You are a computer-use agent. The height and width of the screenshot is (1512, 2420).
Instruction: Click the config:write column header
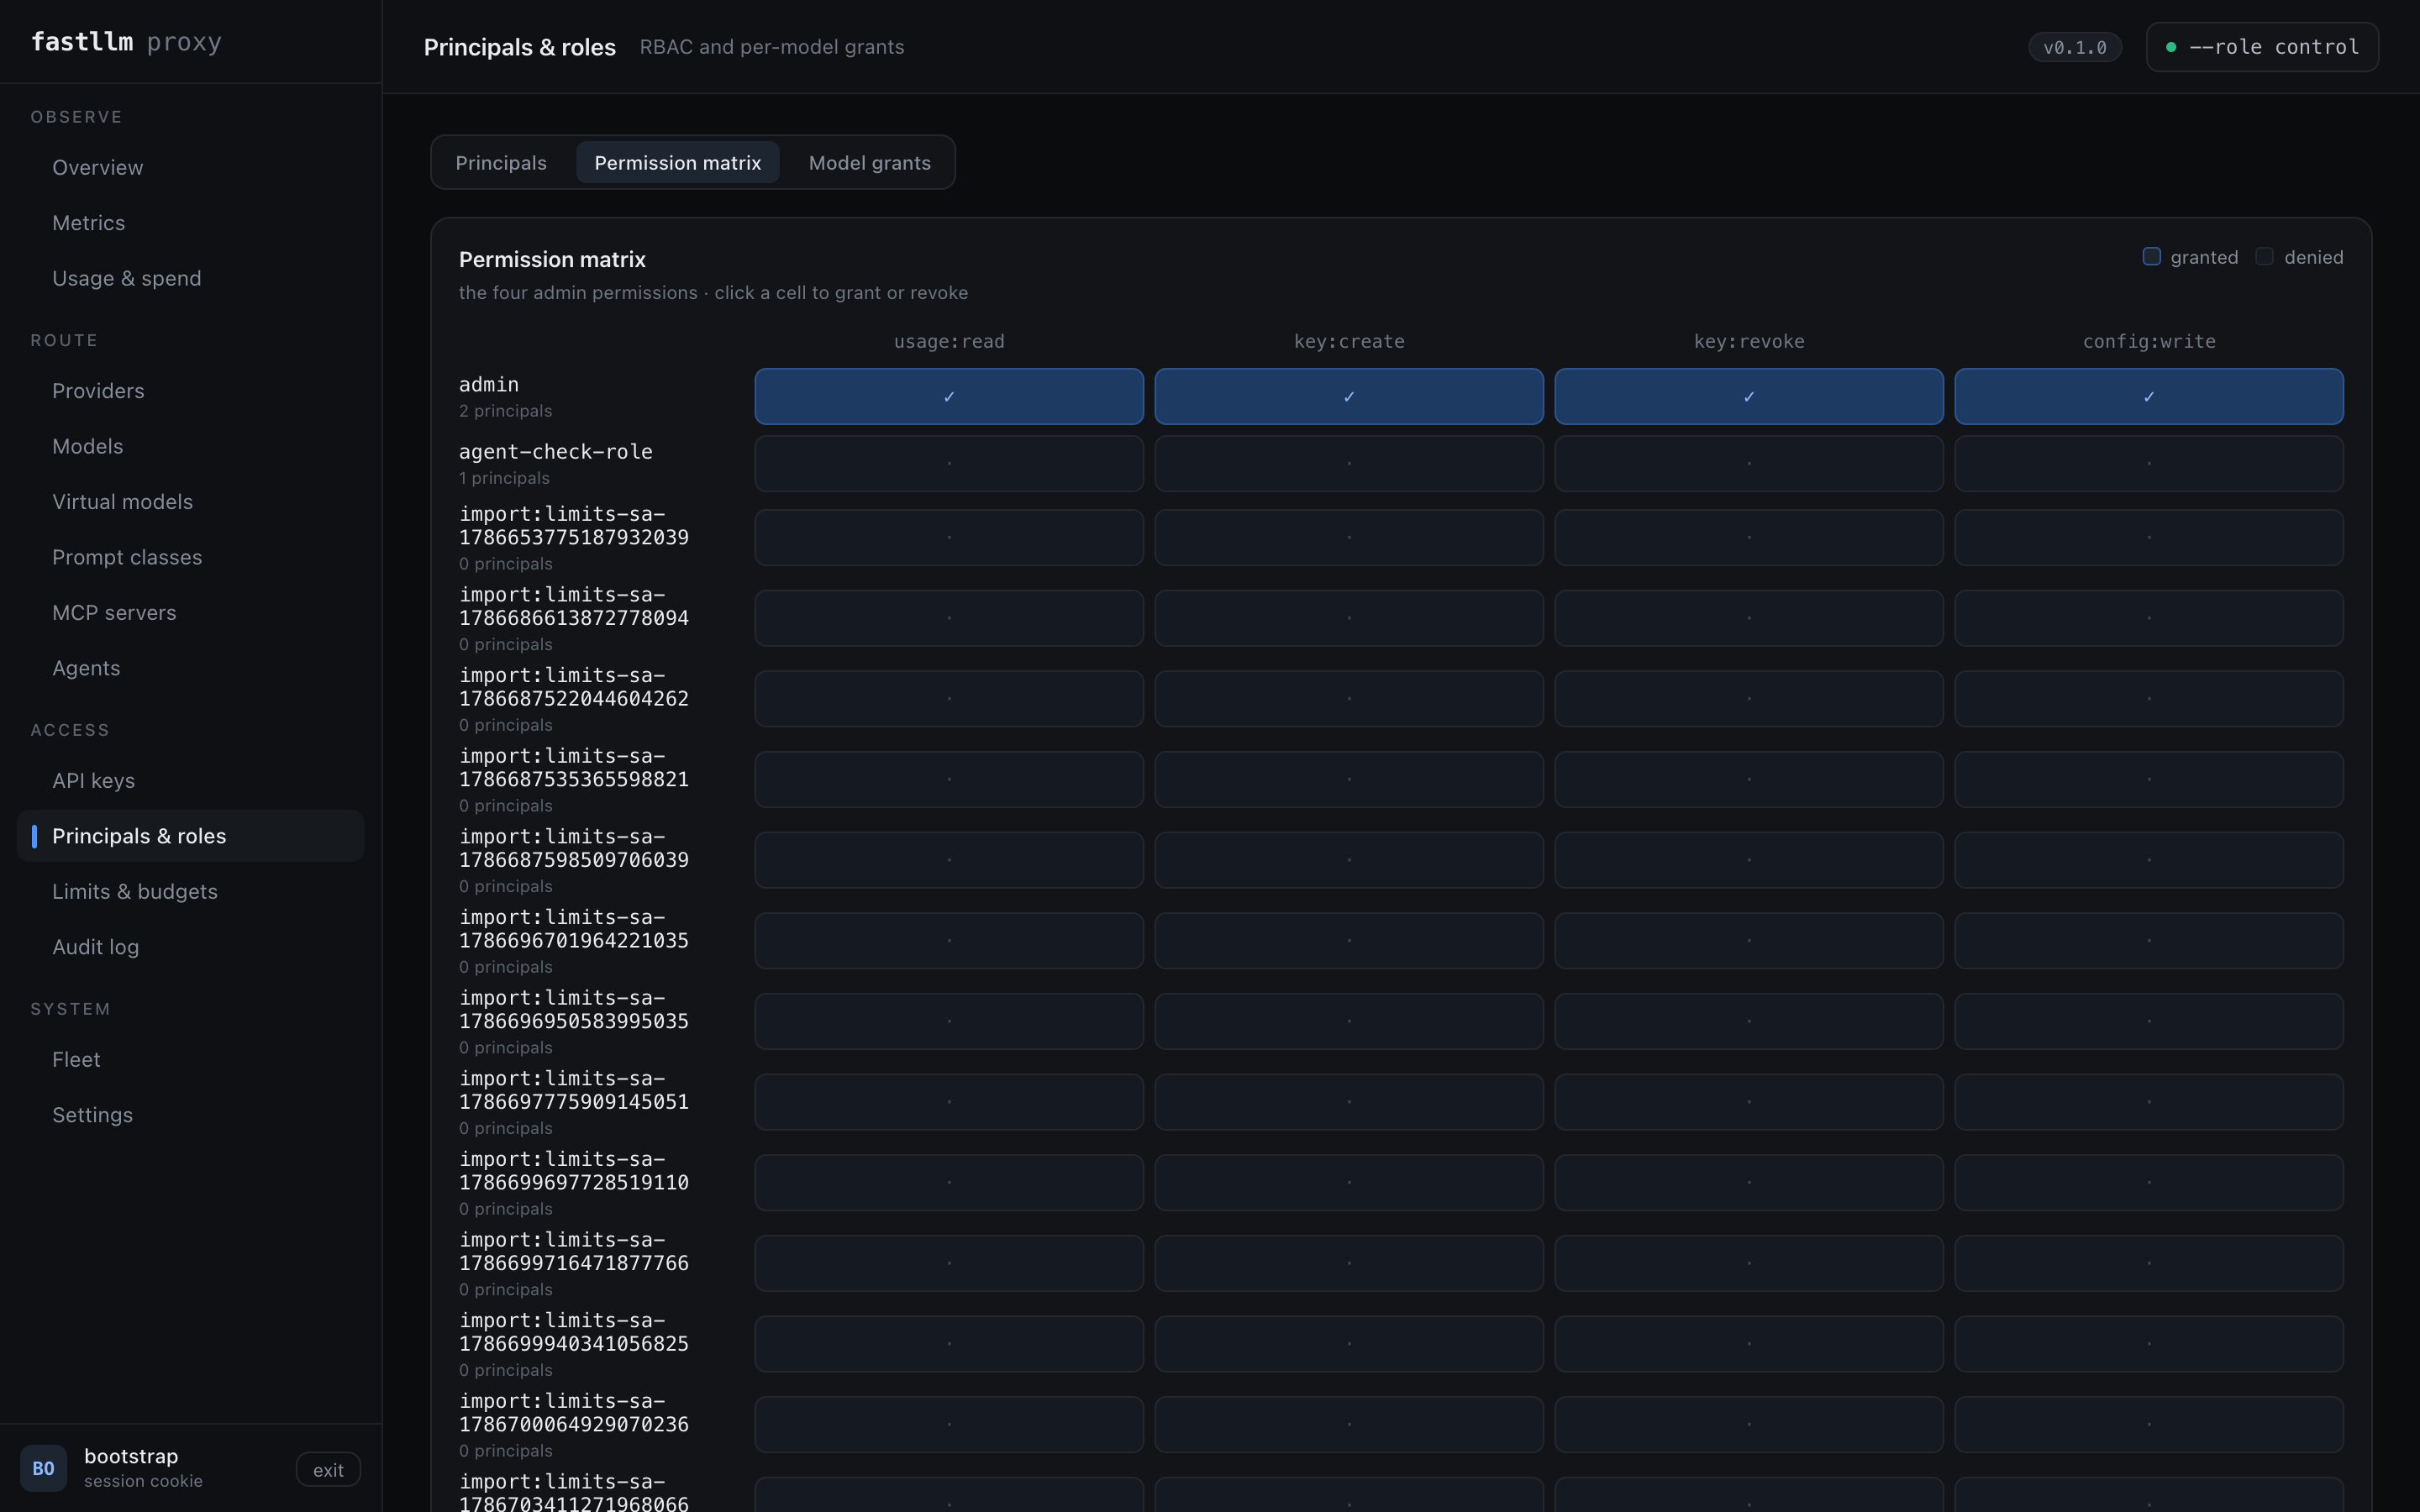click(2149, 342)
